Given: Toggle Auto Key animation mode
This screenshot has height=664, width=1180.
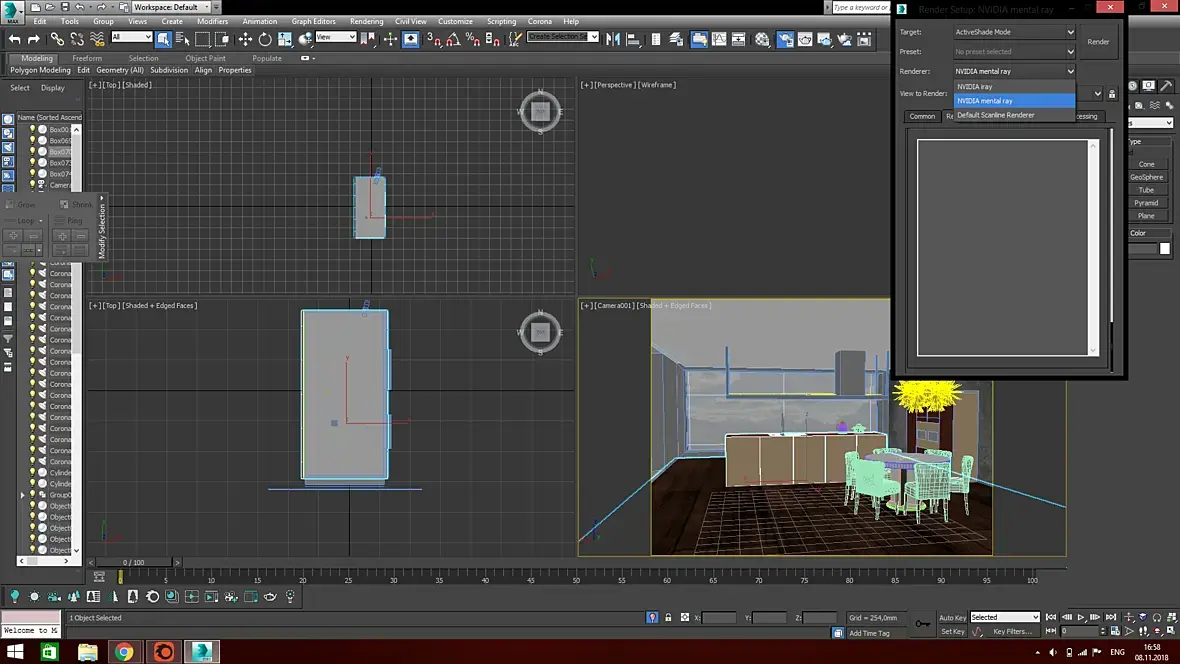Looking at the screenshot, I should pos(952,617).
